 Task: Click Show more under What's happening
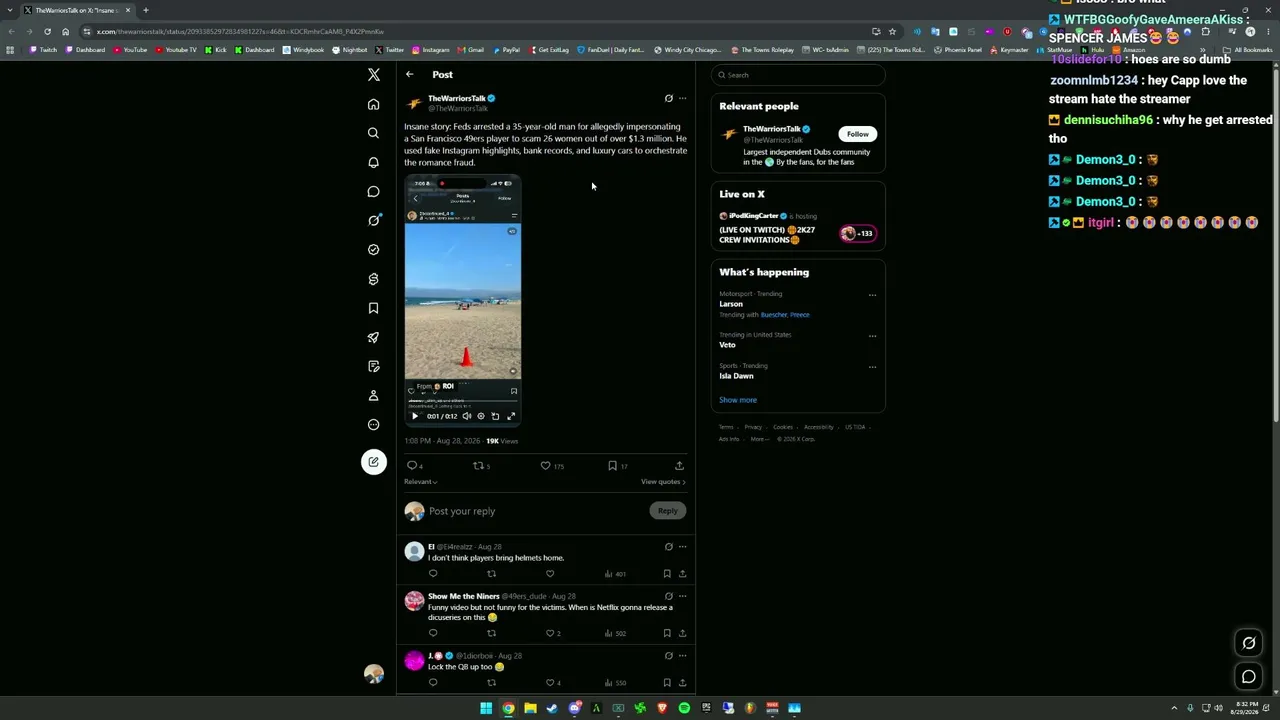pyautogui.click(x=738, y=400)
